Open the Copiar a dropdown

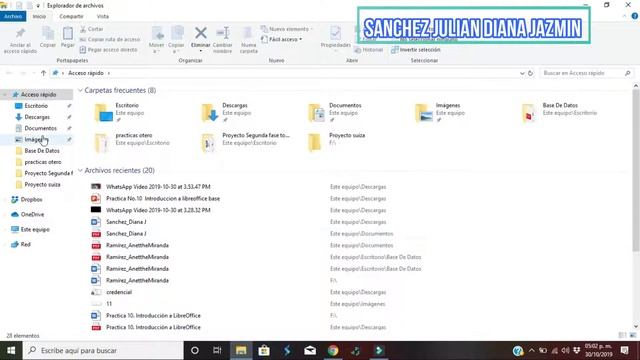coord(176,40)
